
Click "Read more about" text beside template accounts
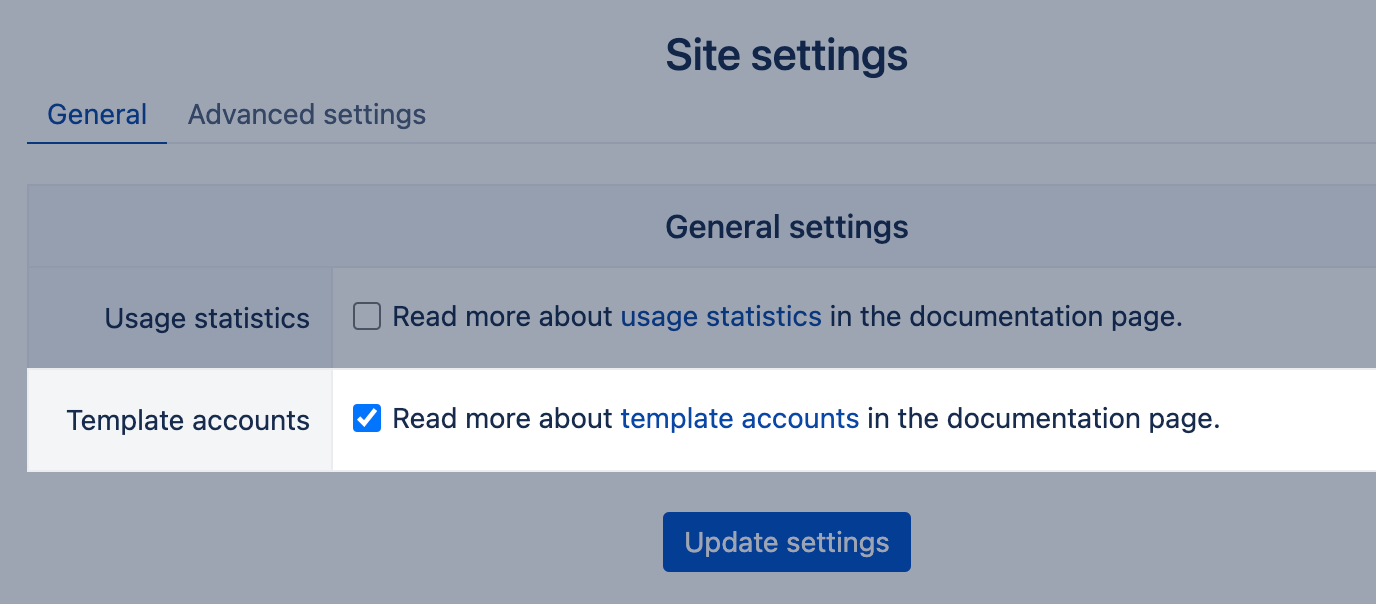tap(502, 419)
